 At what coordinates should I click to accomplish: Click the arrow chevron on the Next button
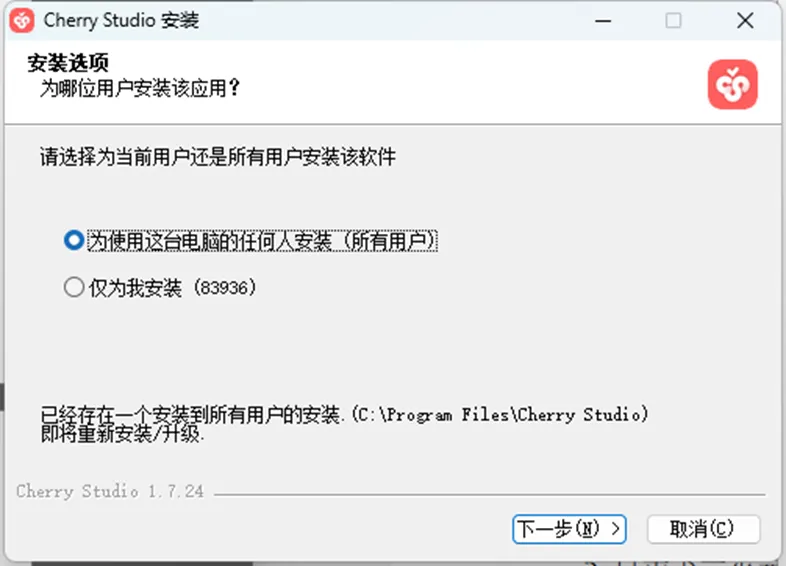[616, 529]
